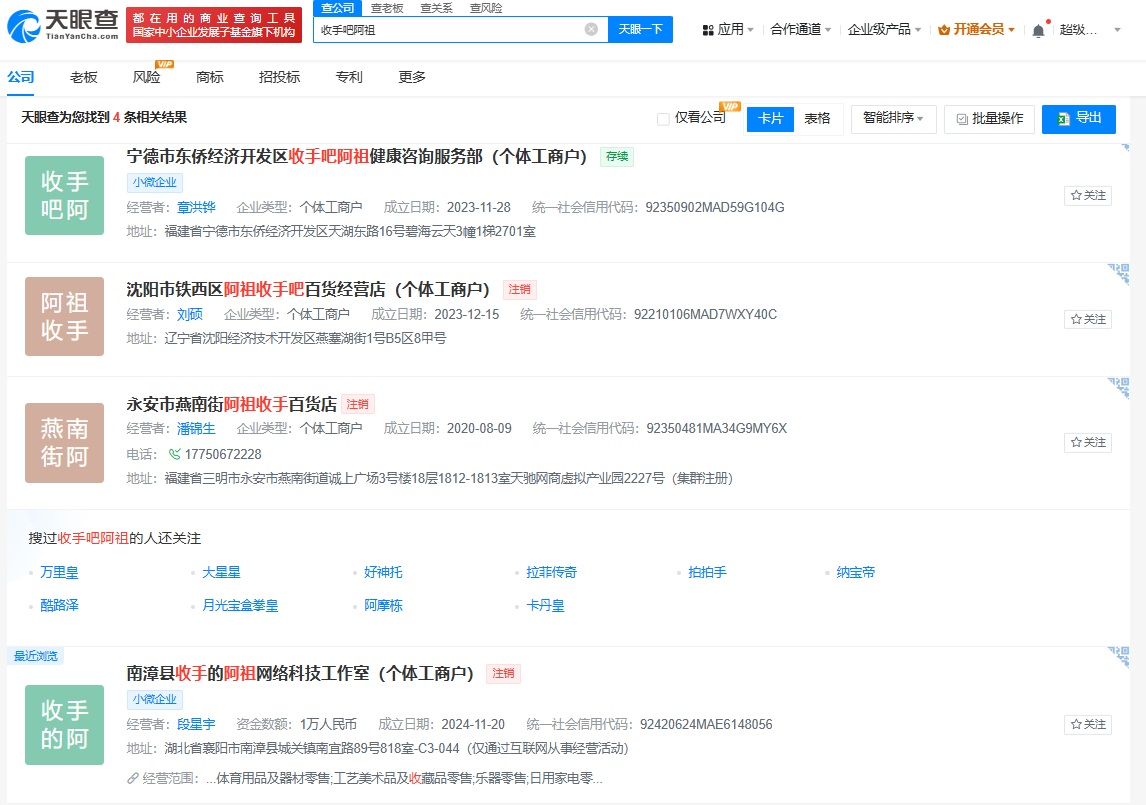Expand the 智能排序 sorting dropdown
The width and height of the screenshot is (1146, 805).
coord(893,118)
